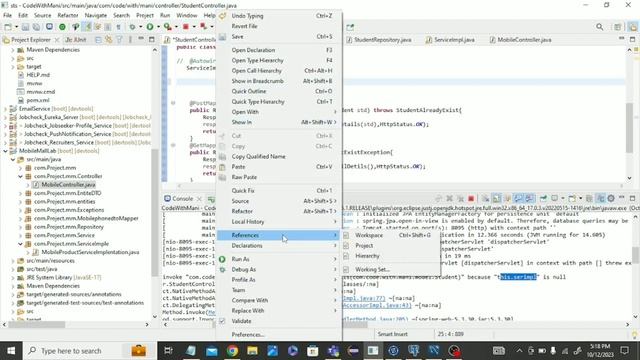Click the Relaunch icon in main toolbar
The height and width of the screenshot is (360, 640).
203,27
